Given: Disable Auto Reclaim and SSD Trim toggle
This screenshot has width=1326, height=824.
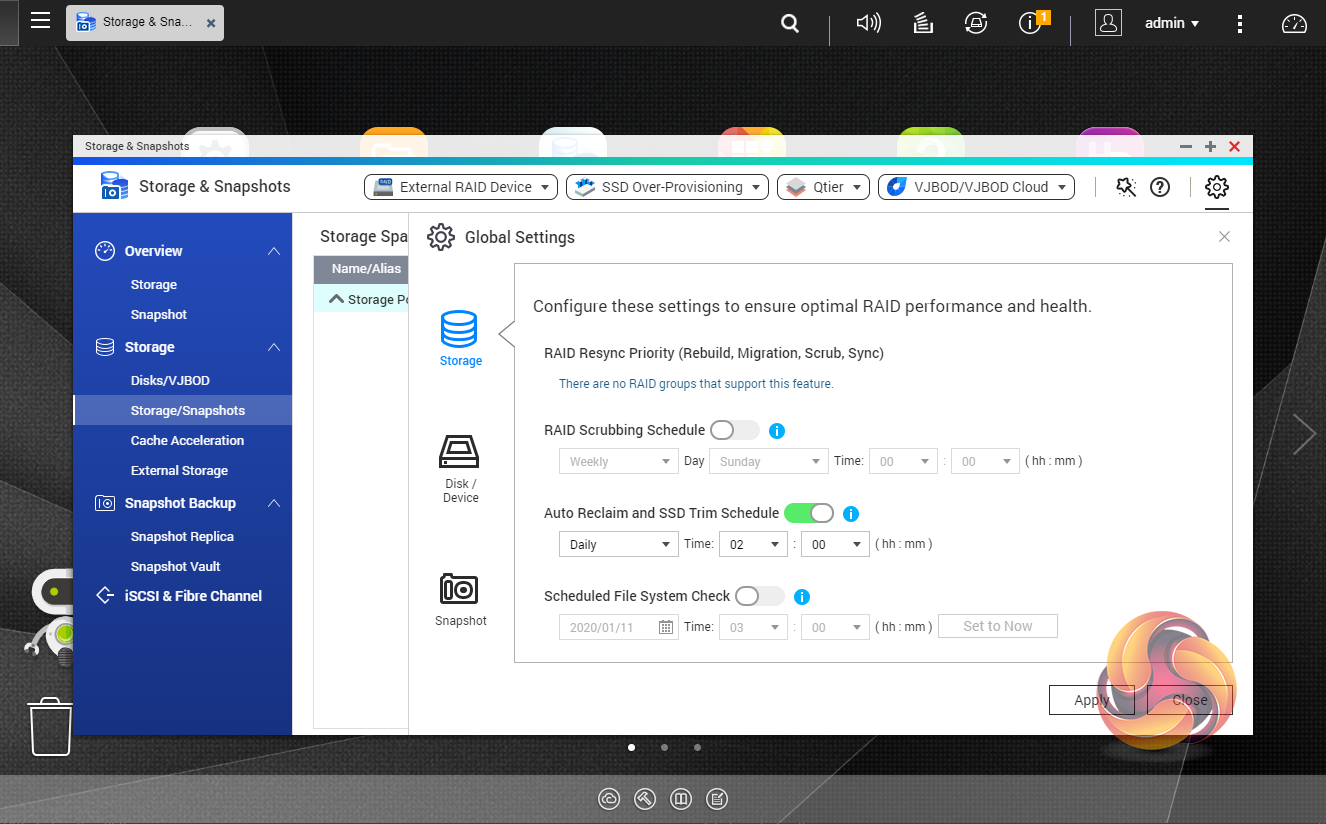Looking at the screenshot, I should coord(809,513).
